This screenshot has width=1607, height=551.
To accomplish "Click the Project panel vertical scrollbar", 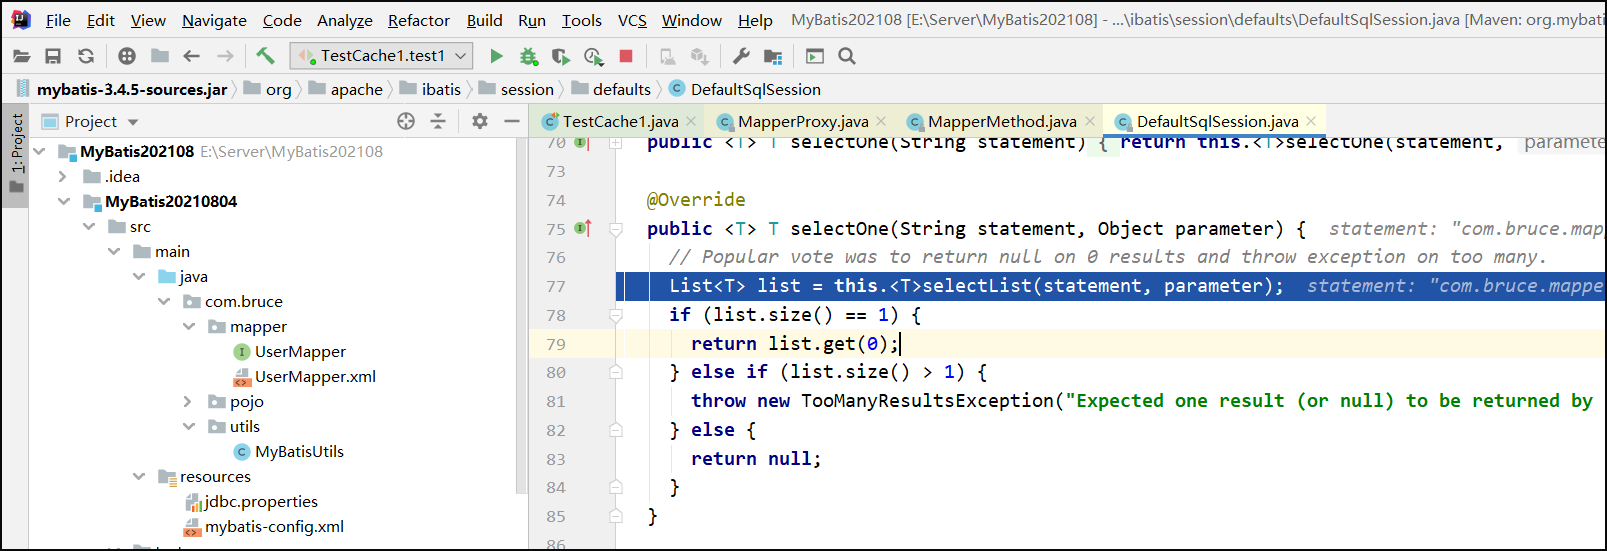I will point(520,316).
